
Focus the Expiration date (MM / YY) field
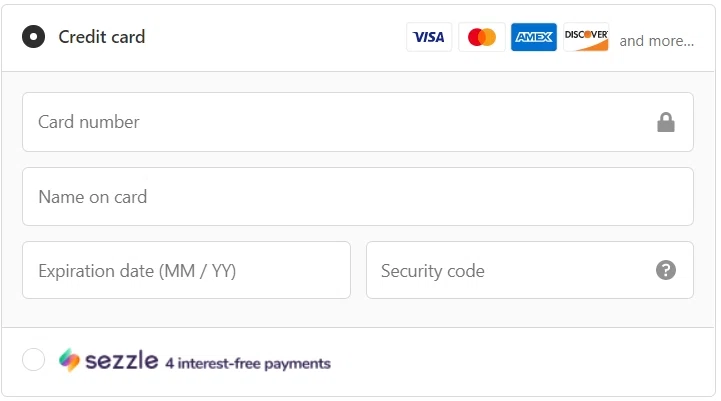pyautogui.click(x=186, y=270)
